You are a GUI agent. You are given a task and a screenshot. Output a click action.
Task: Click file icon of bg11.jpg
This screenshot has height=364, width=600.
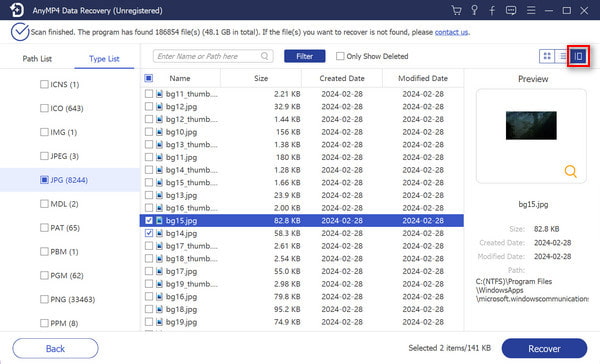pyautogui.click(x=160, y=157)
